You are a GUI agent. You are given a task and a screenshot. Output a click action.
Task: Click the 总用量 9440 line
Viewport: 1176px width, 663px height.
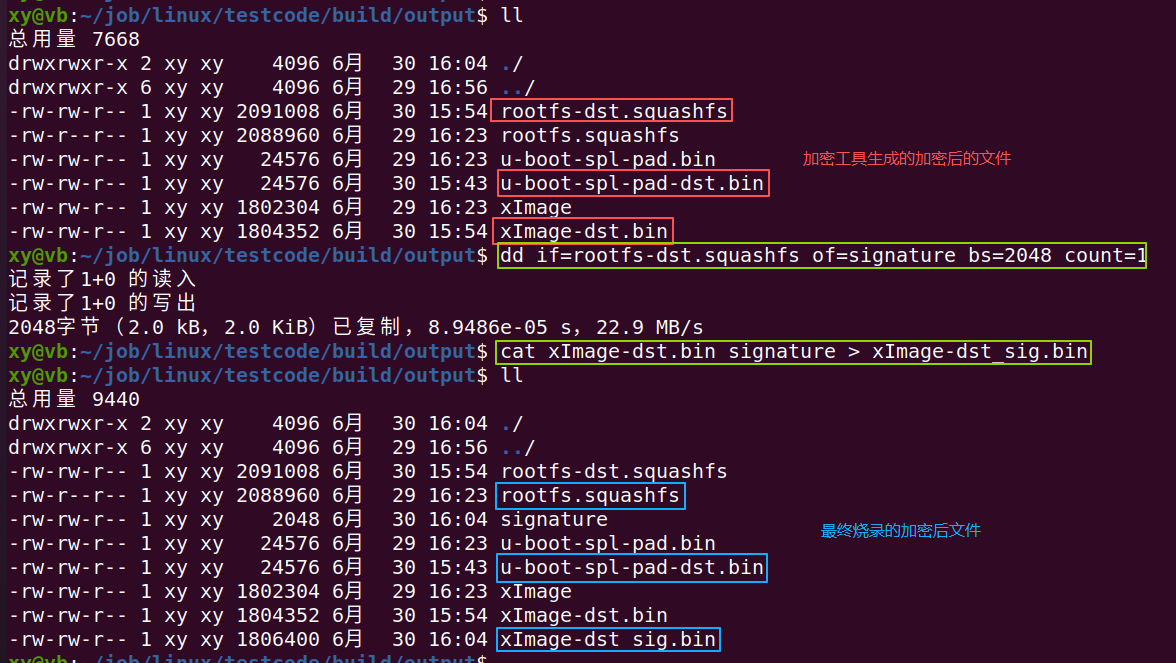point(74,399)
